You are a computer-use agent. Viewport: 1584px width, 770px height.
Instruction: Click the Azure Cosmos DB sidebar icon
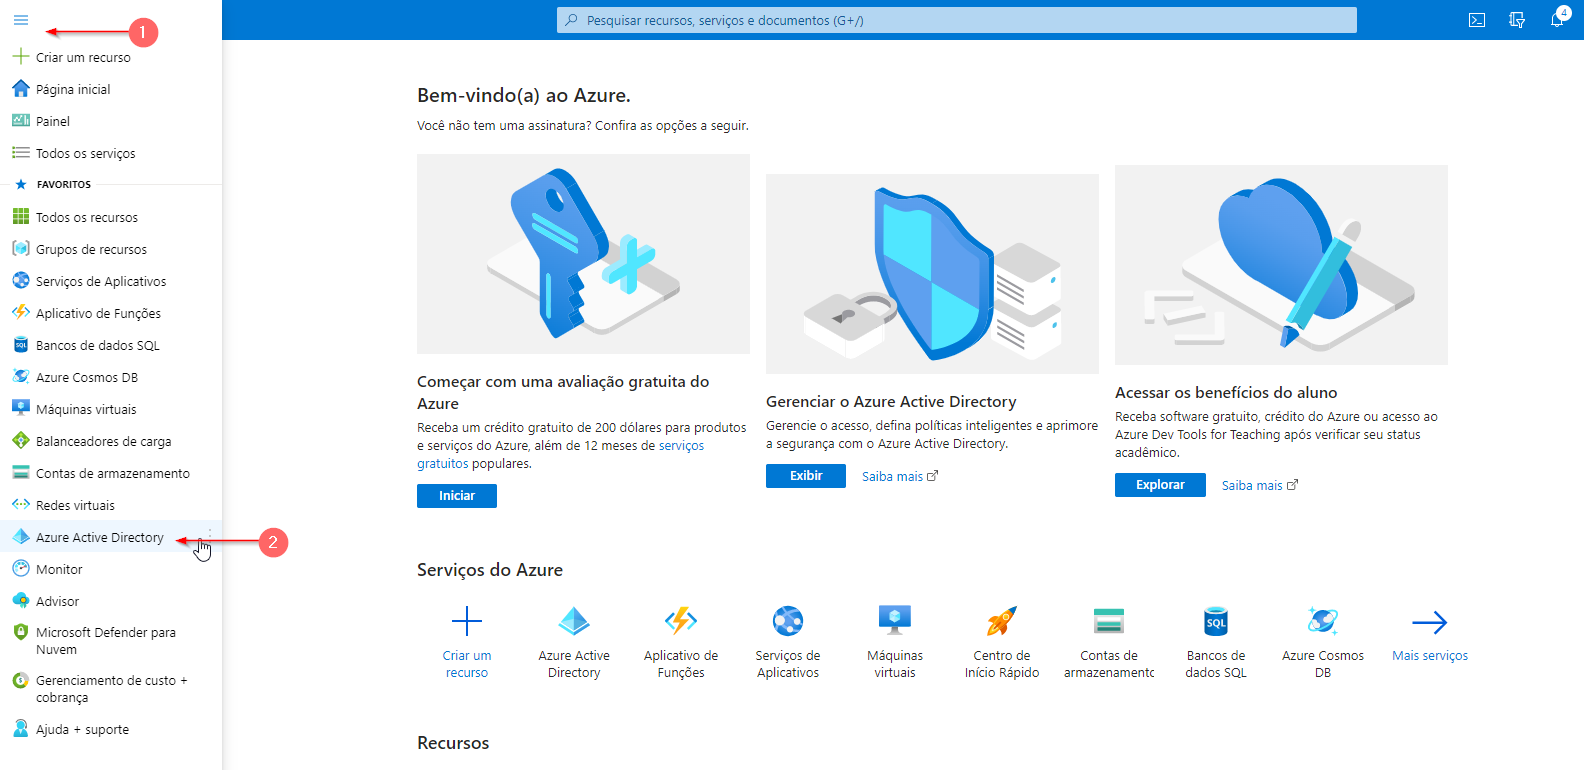20,377
